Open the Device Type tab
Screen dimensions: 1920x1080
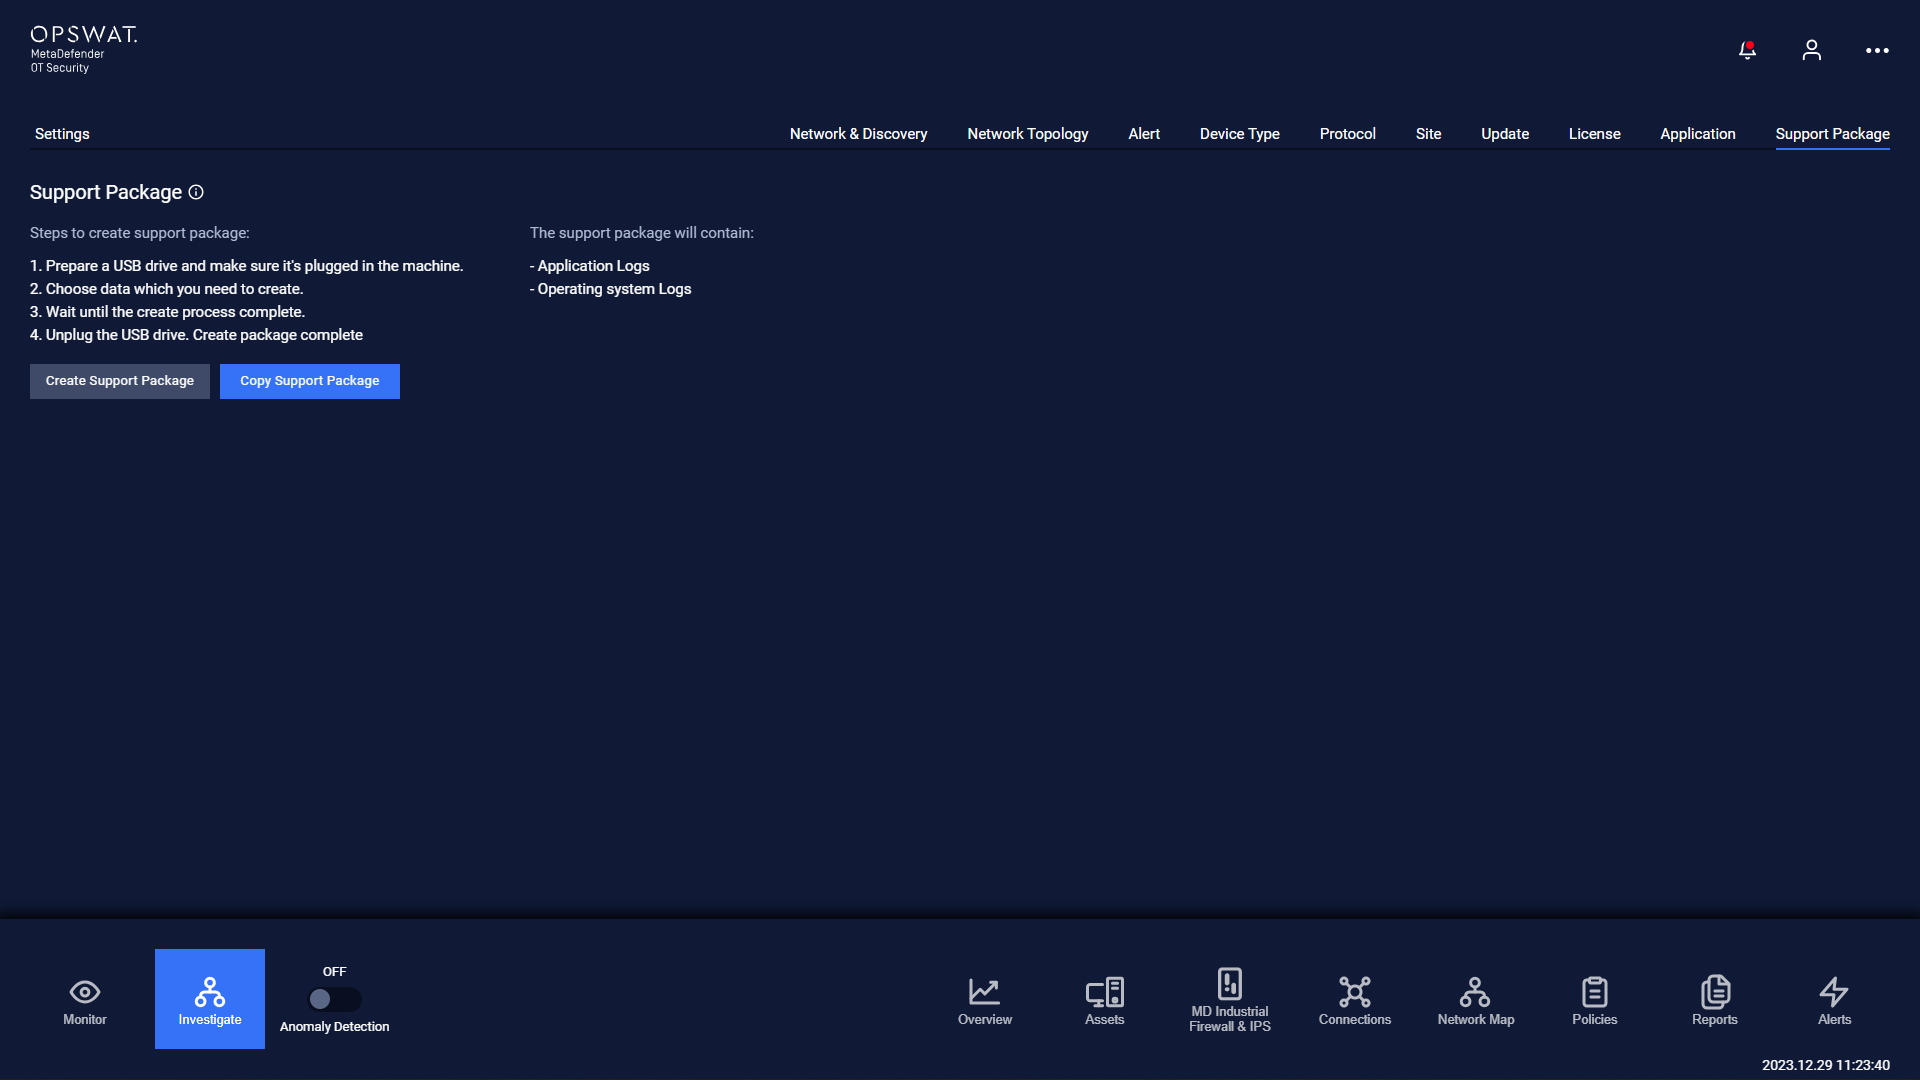pos(1240,134)
